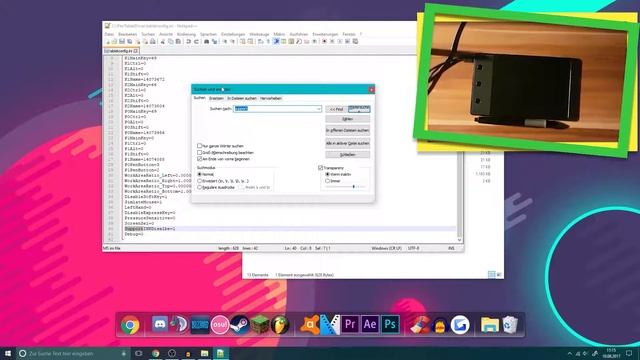Viewport: 640px width, 360px height.
Task: Open the Makro menu
Action: click(279, 34)
